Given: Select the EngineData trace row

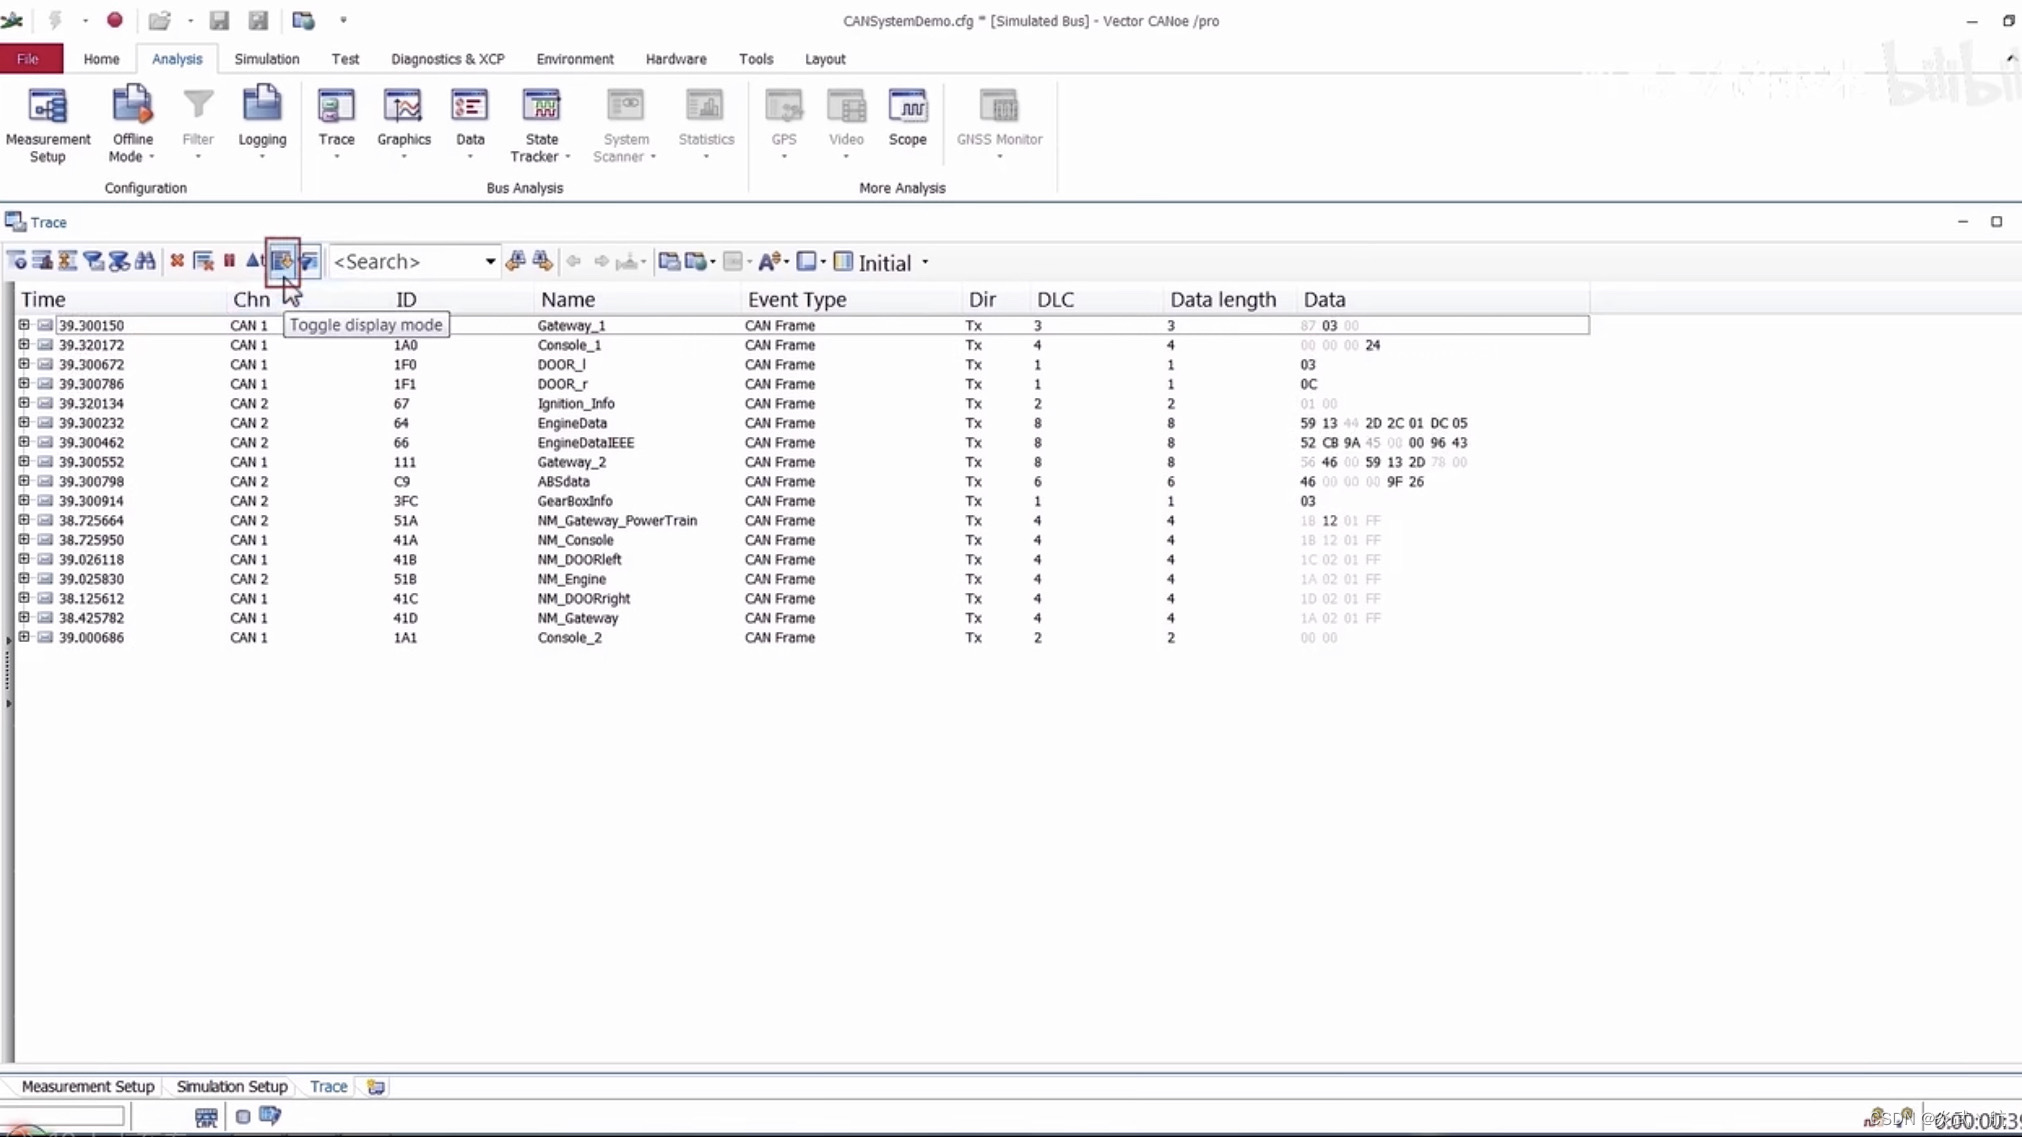Looking at the screenshot, I should tap(572, 423).
